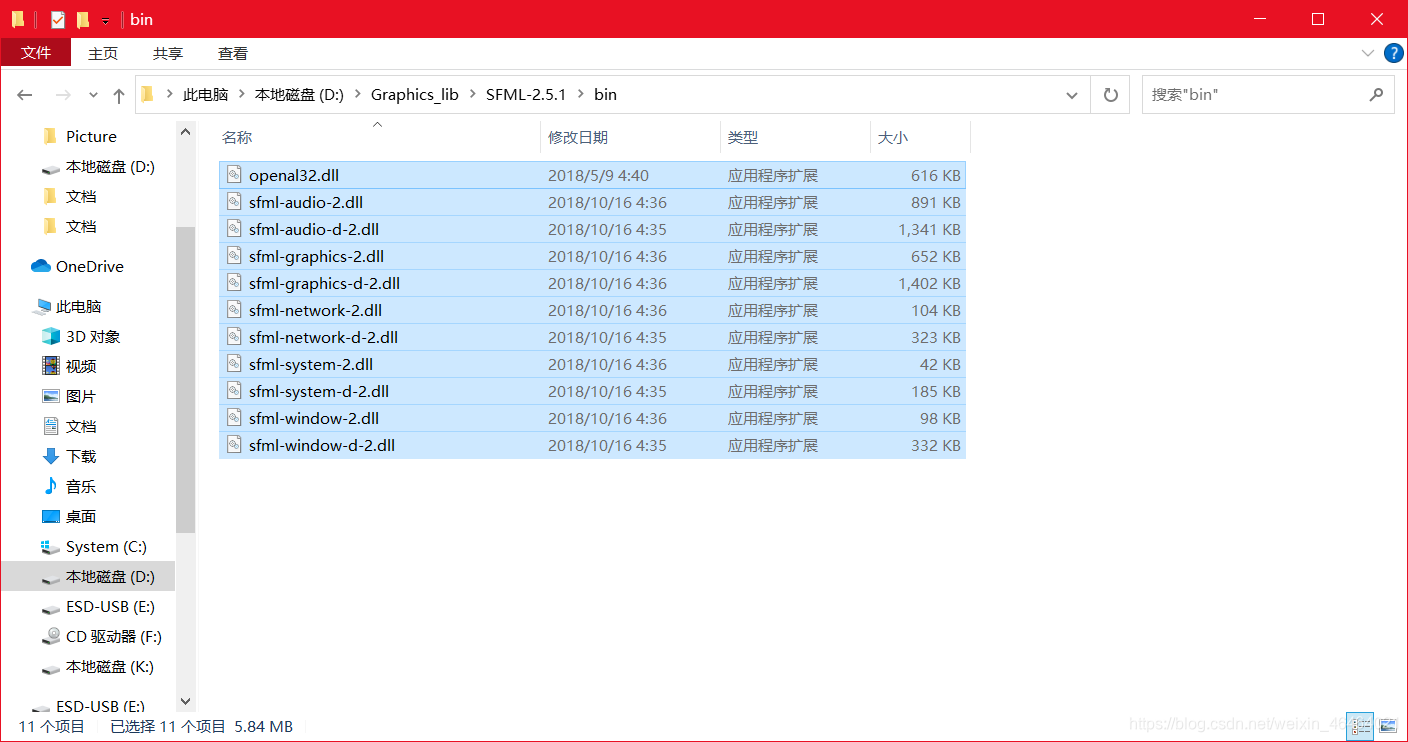Select the sfml-audio-2.dll file icon
Viewport: 1408px width, 742px height.
pyautogui.click(x=234, y=202)
